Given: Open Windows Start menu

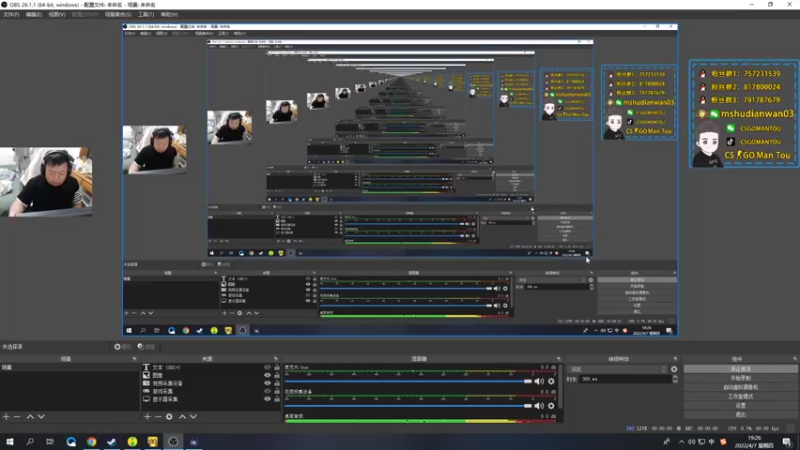Looking at the screenshot, I should click(10, 442).
